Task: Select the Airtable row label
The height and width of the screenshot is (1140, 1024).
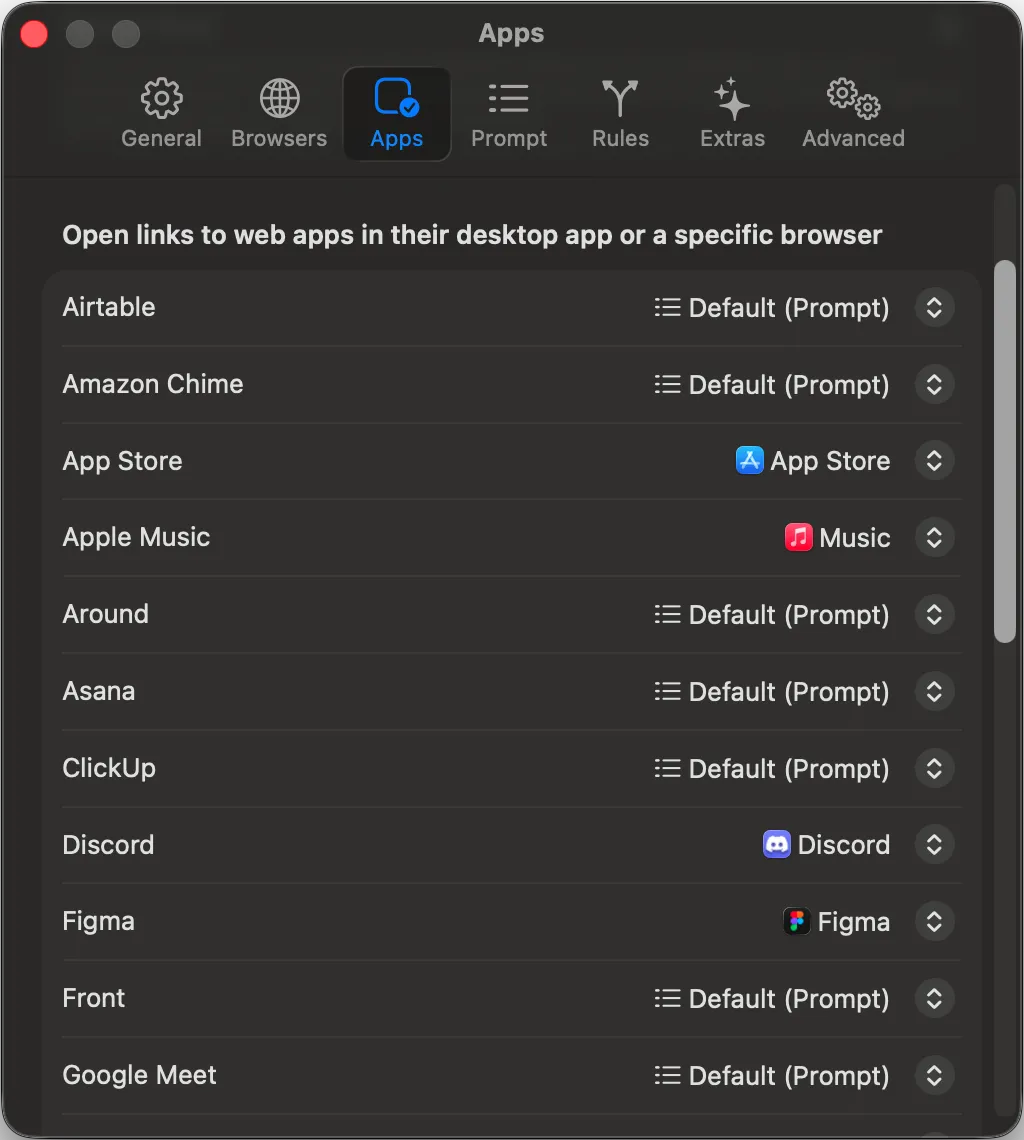Action: pos(109,308)
